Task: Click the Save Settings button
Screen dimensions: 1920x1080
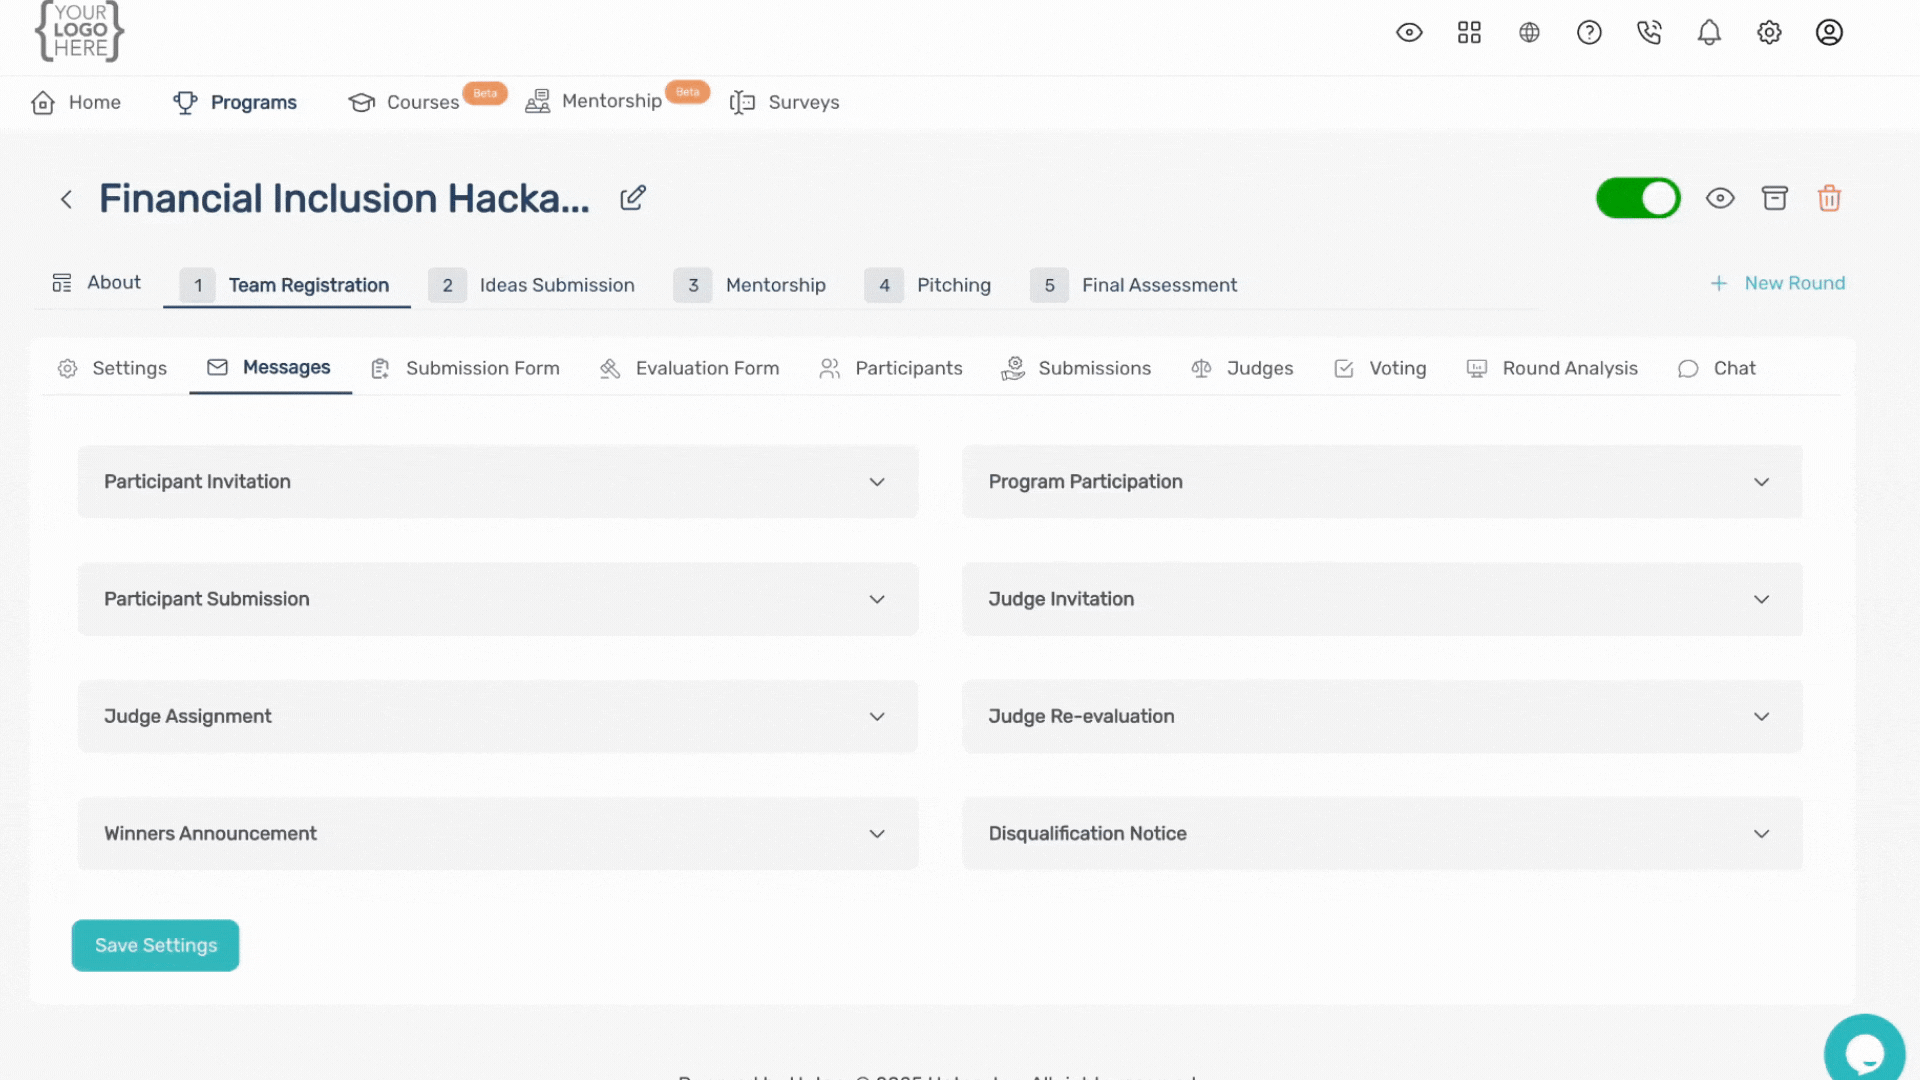Action: (x=155, y=945)
